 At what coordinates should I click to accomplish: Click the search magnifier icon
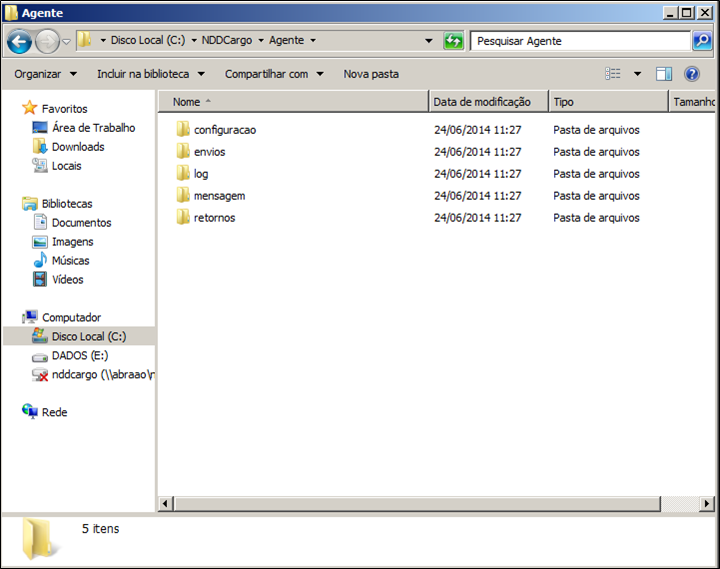tap(701, 41)
